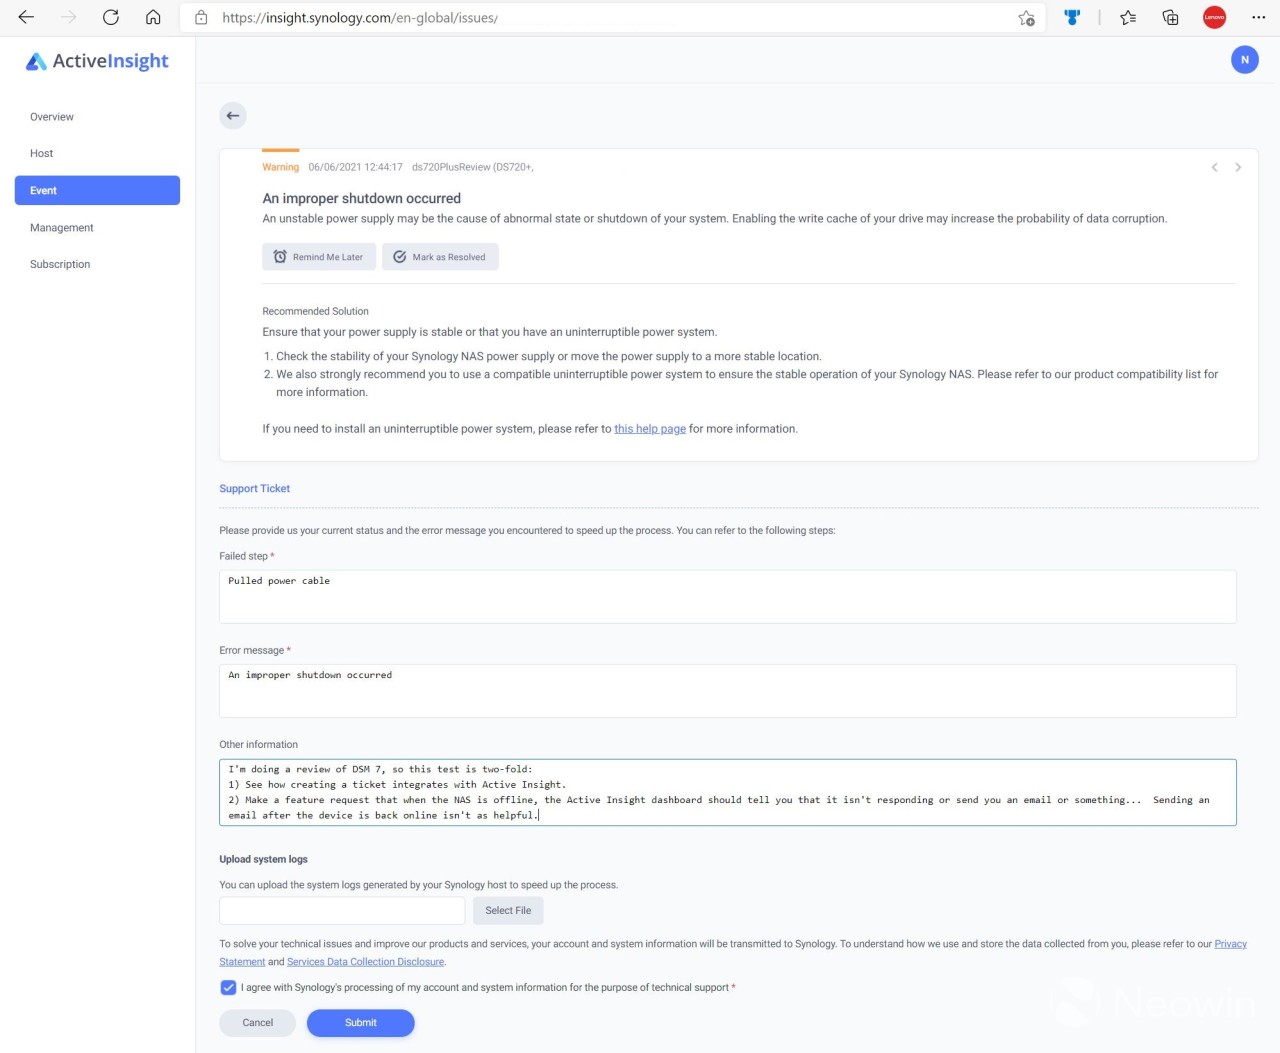Click into the Other information text area

tap(728, 792)
